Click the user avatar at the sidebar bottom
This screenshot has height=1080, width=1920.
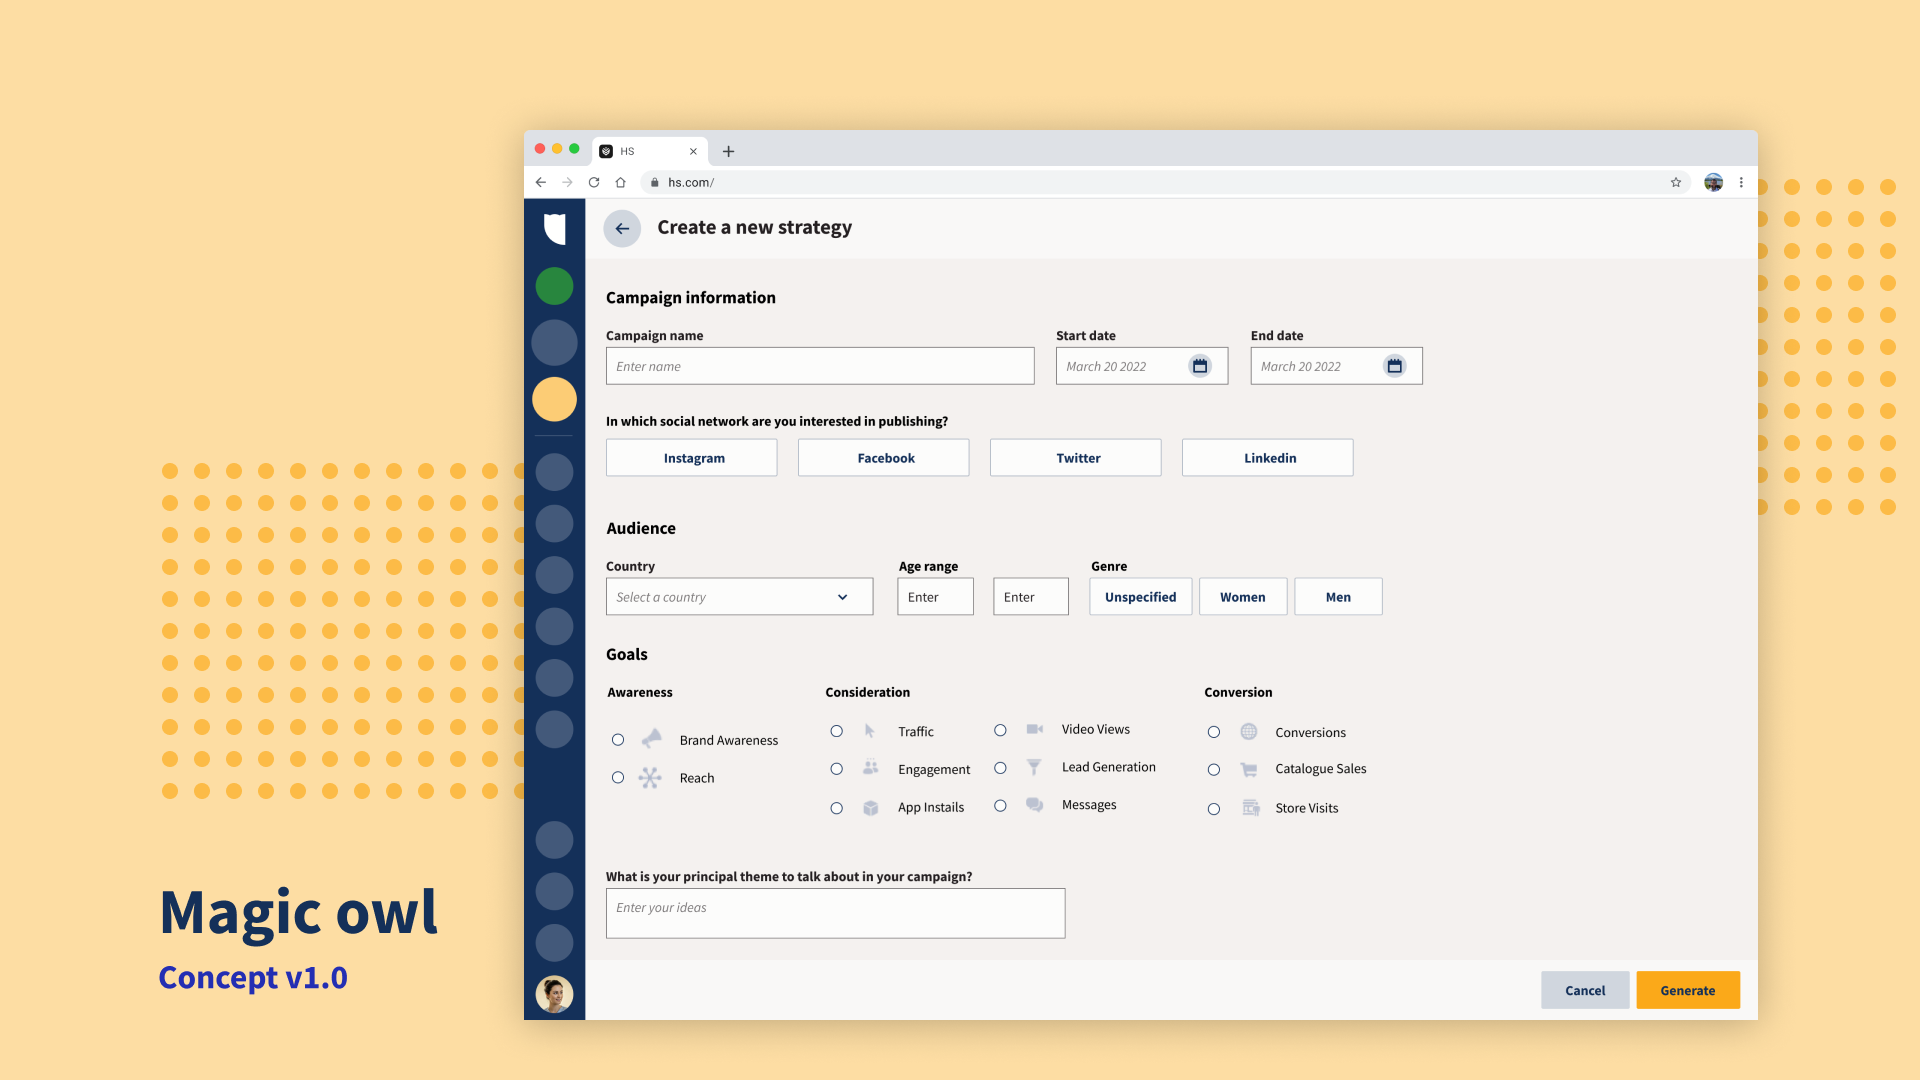pos(554,993)
